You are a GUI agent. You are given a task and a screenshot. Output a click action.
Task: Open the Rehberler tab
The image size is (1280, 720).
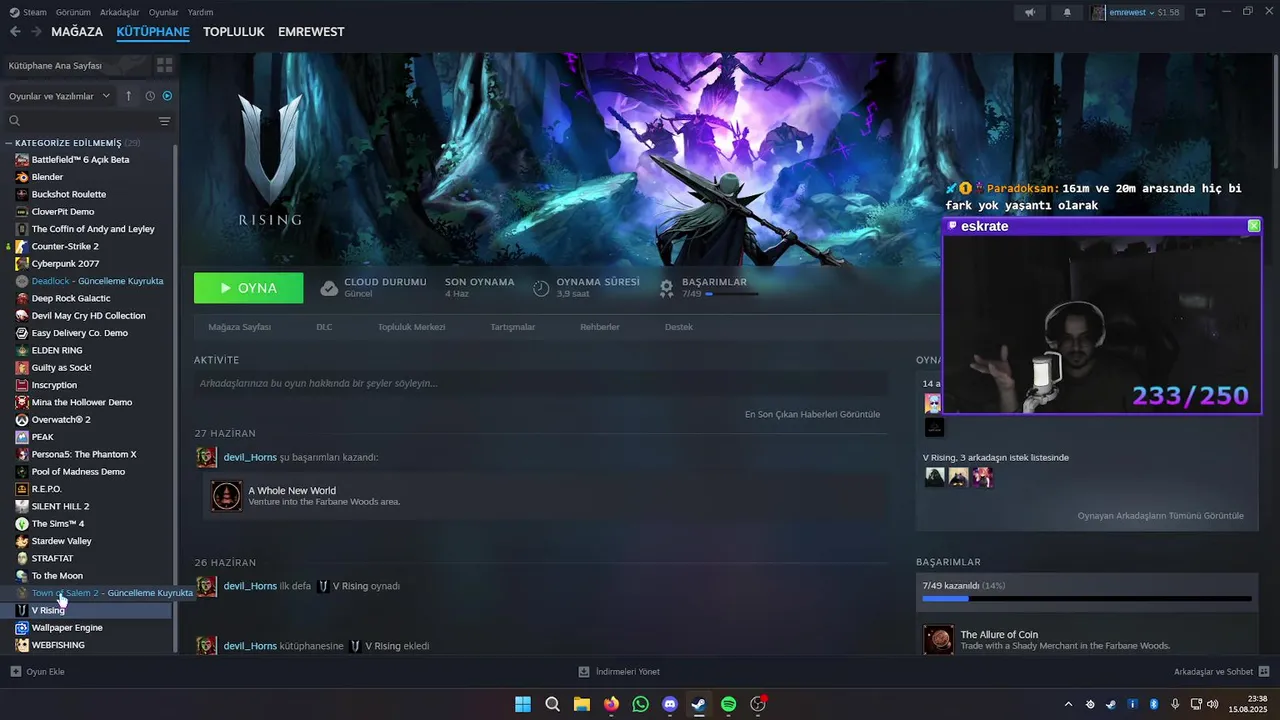click(x=600, y=327)
